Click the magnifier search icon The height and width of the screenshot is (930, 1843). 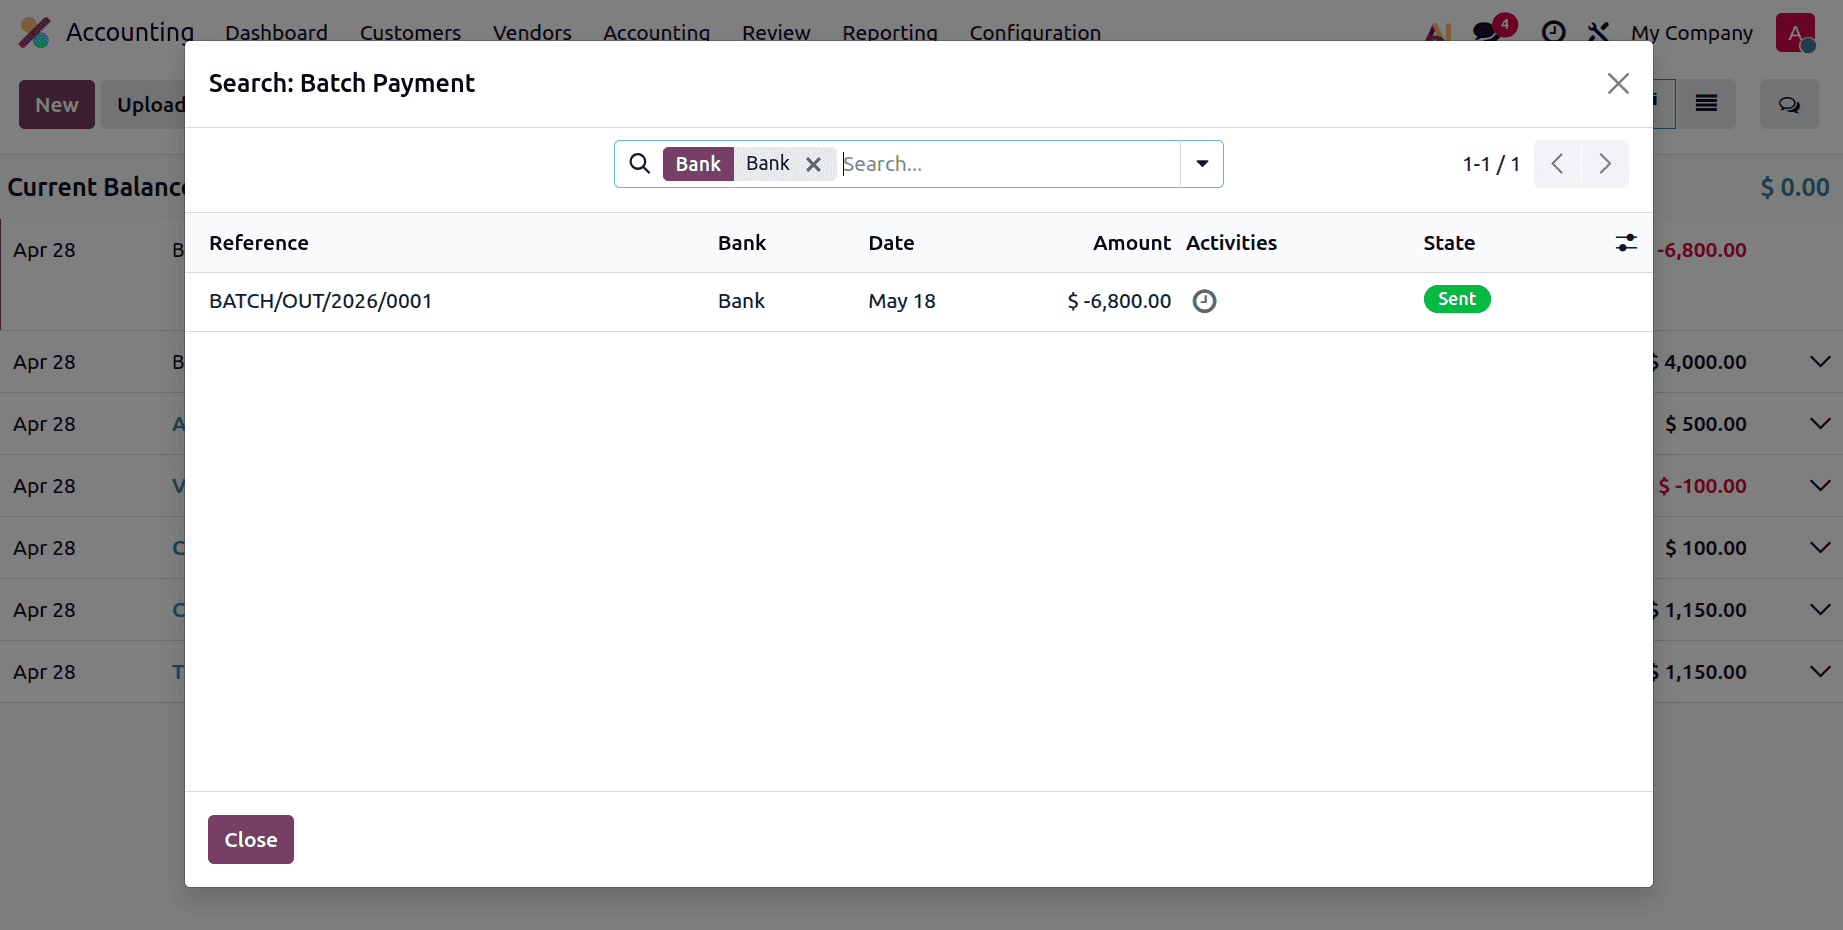tap(640, 163)
